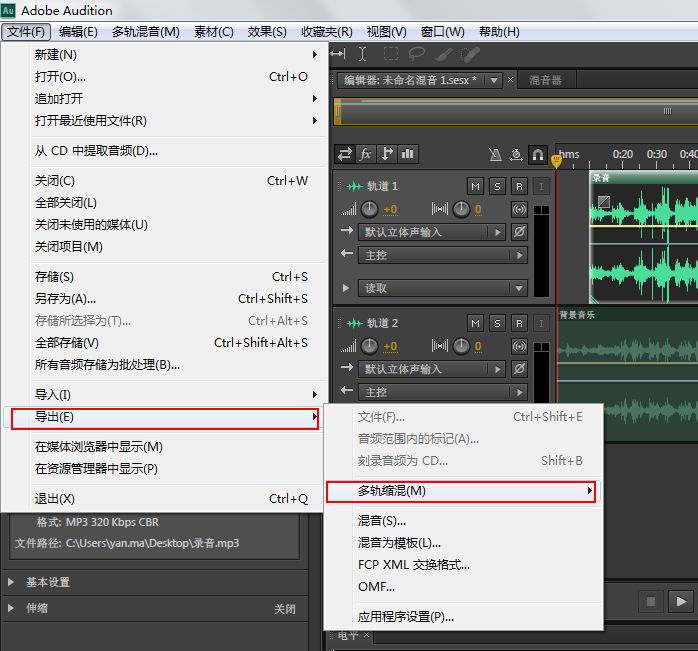Open the Edit menu in menu bar
This screenshot has width=698, height=651.
click(78, 32)
